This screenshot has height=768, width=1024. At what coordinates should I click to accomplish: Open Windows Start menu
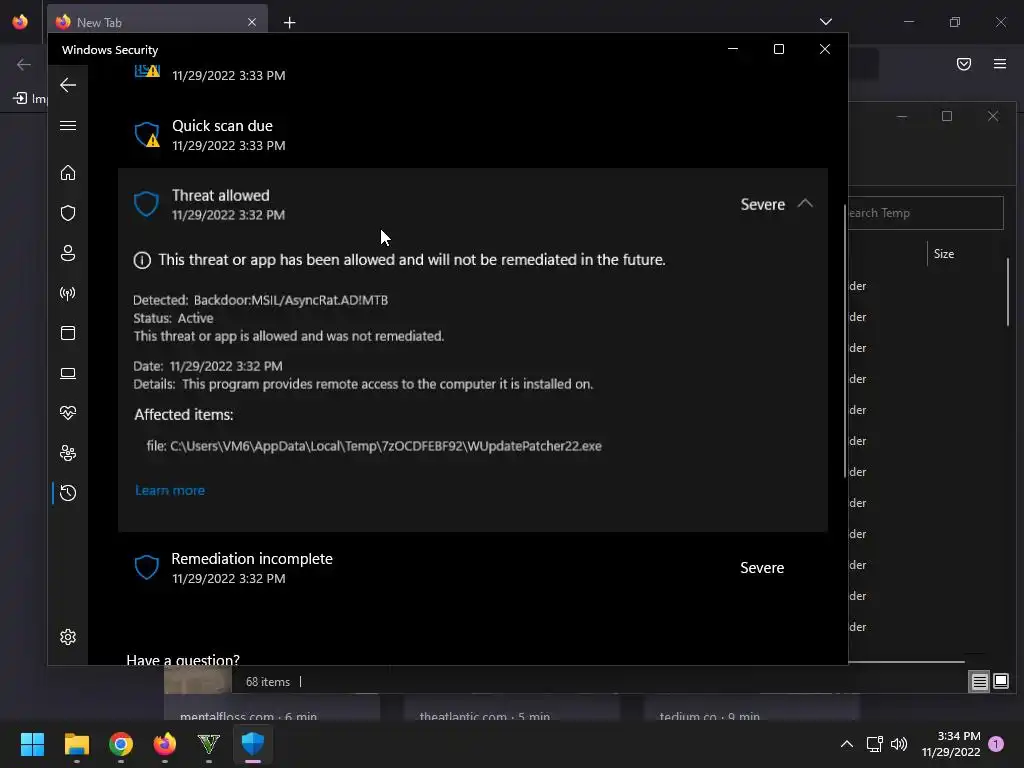pyautogui.click(x=32, y=744)
